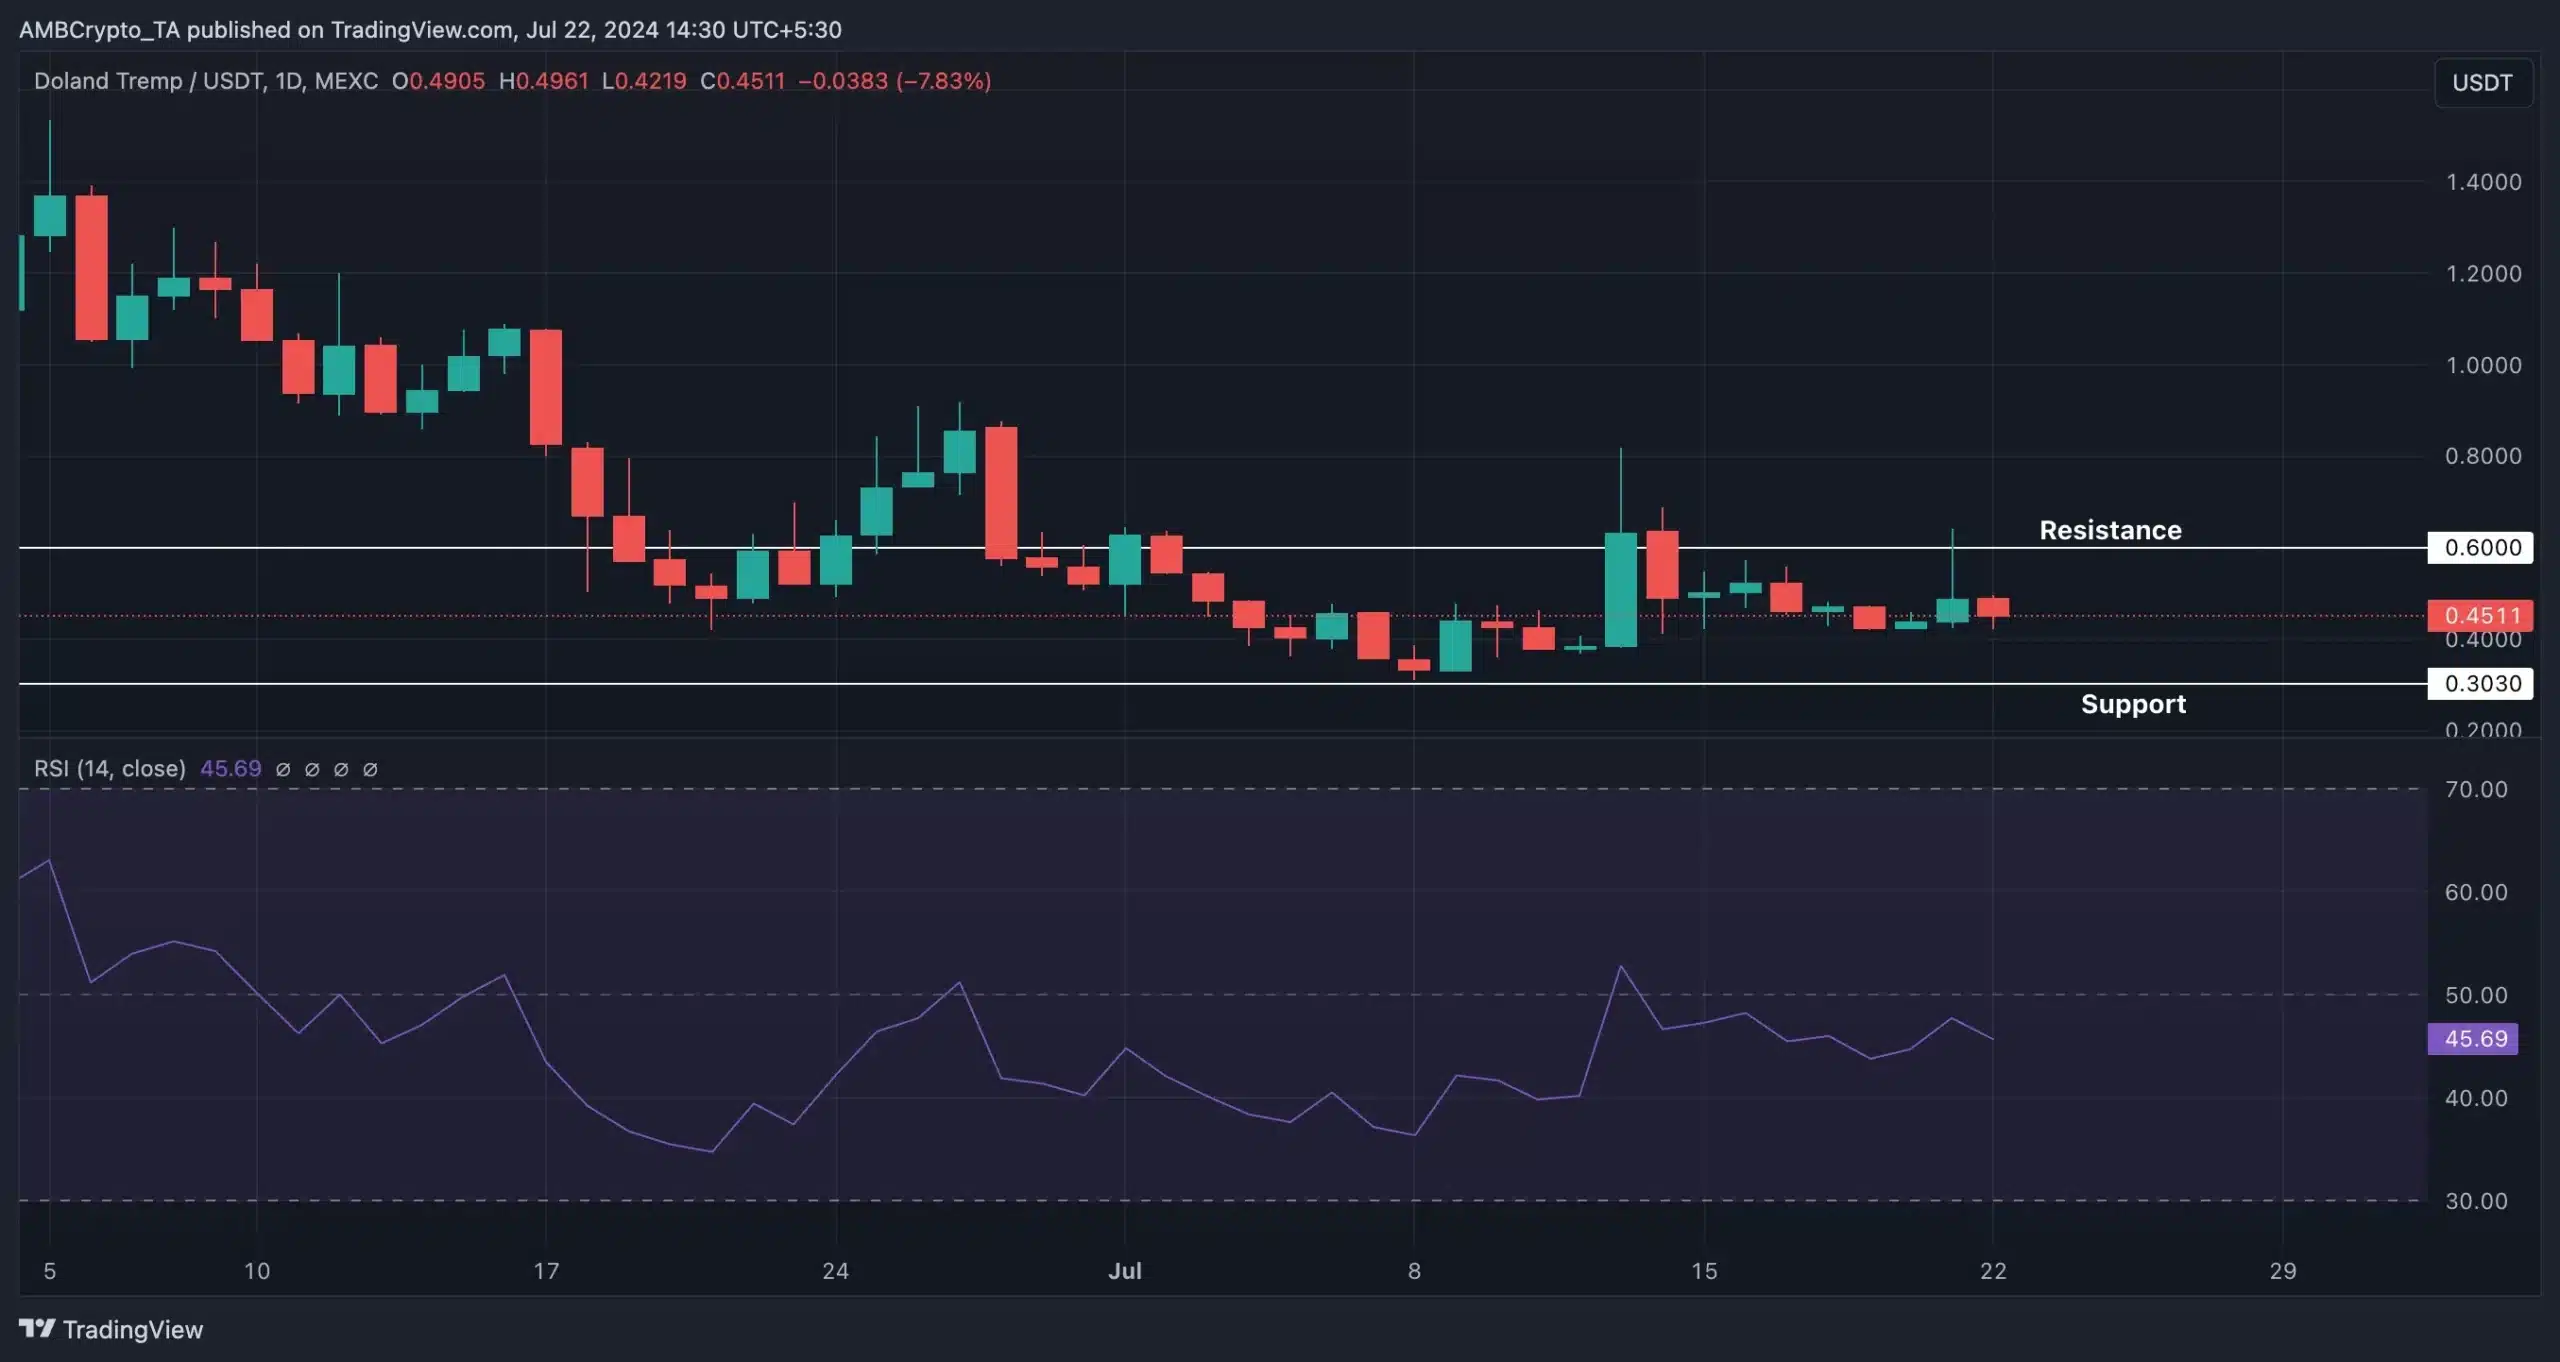Viewport: 2560px width, 1362px height.
Task: Click the 1.2000 price axis label
Action: pyautogui.click(x=2483, y=273)
